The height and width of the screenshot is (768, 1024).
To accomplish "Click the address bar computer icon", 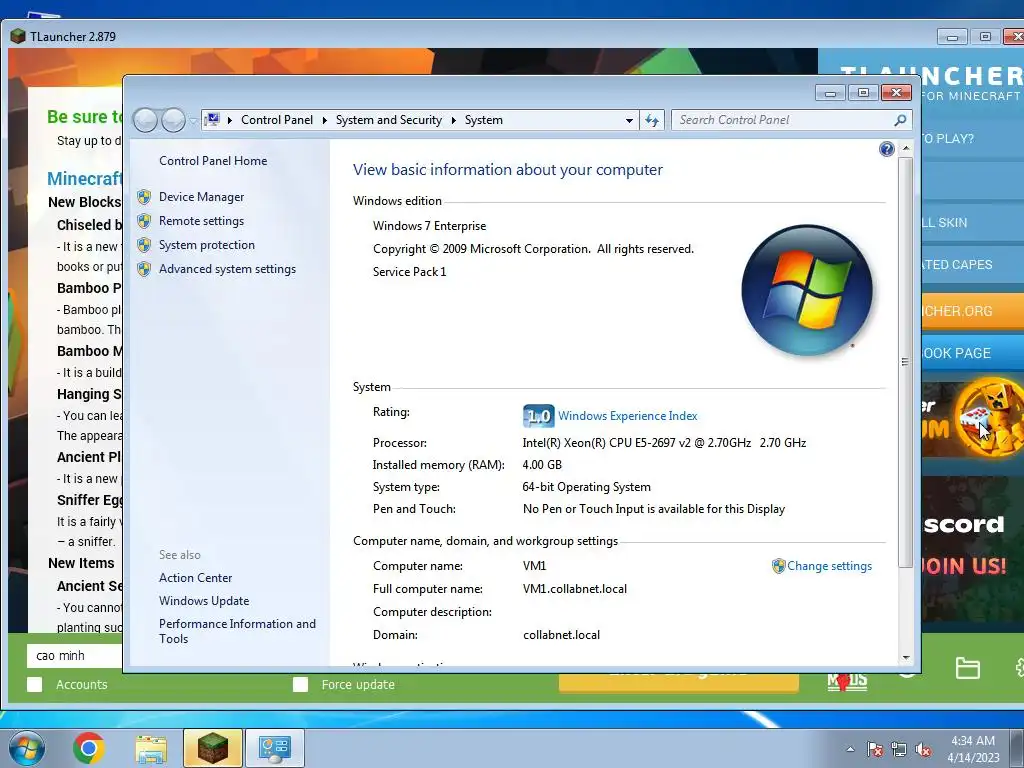I will 212,120.
